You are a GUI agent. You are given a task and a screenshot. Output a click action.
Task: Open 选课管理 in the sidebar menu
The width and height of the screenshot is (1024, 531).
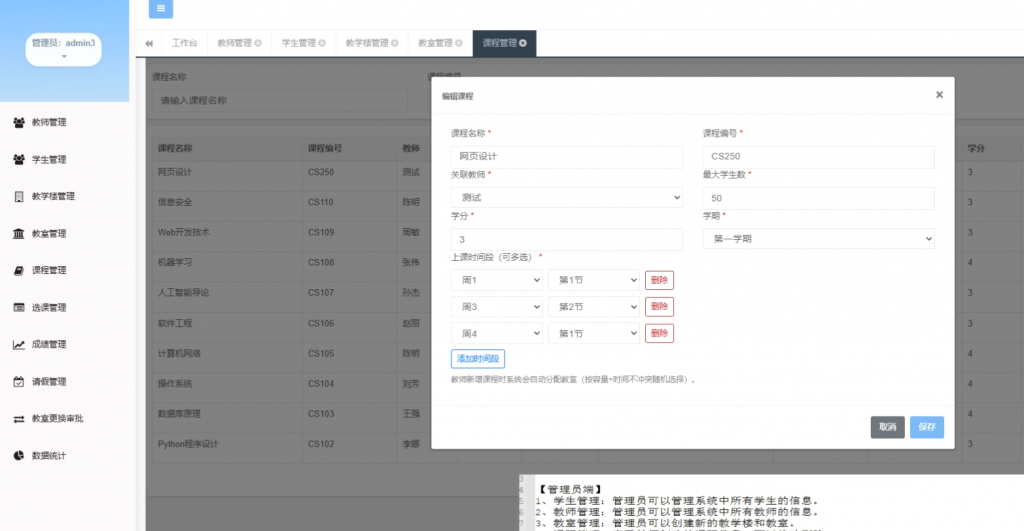pos(49,308)
